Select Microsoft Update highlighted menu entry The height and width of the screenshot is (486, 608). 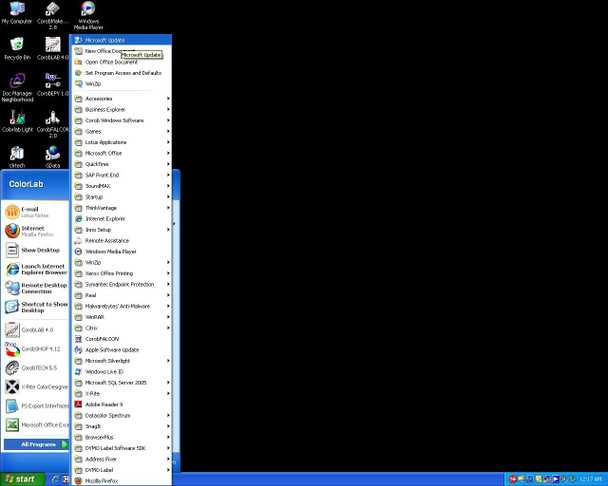[x=121, y=40]
